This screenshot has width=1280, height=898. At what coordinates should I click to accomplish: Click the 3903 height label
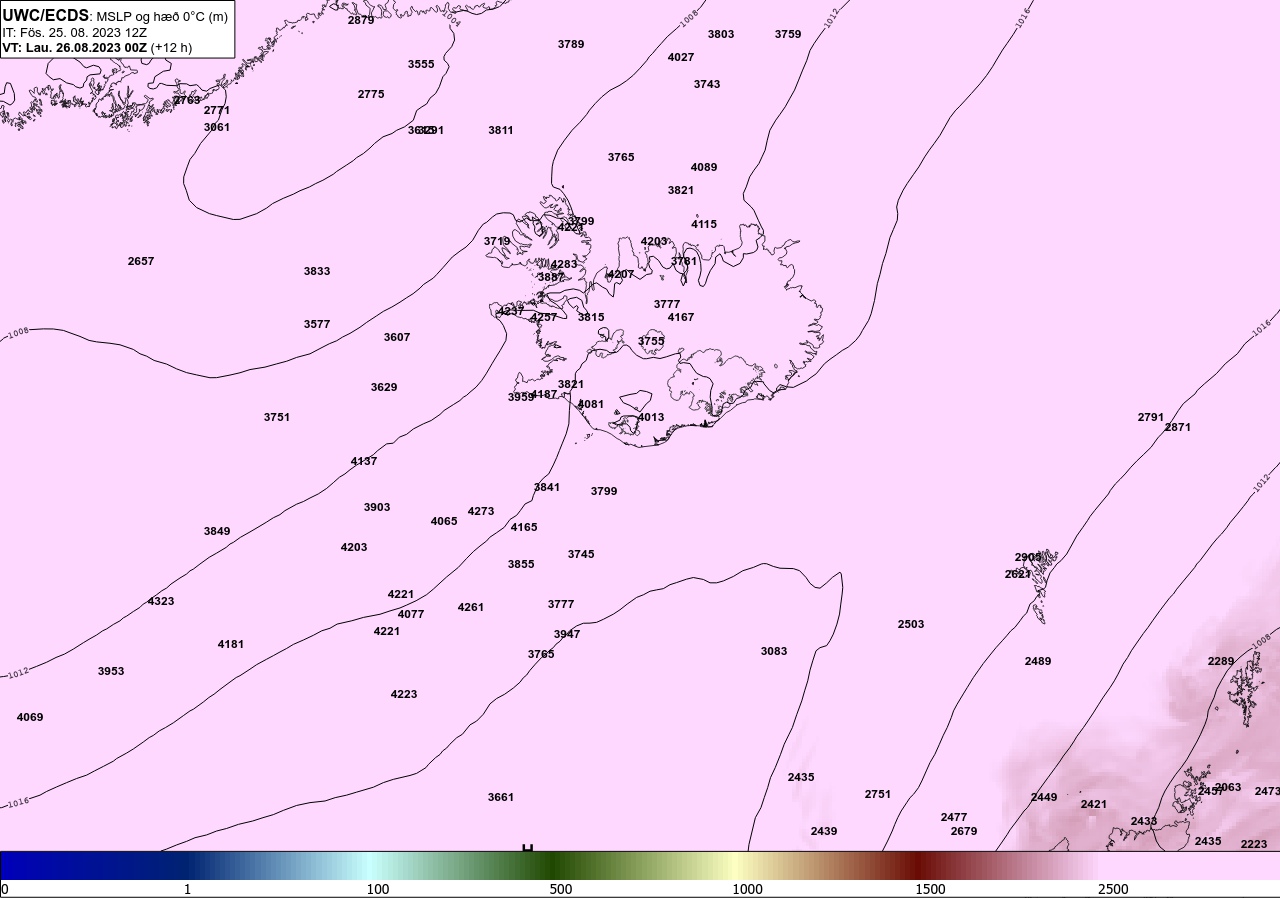pyautogui.click(x=377, y=507)
